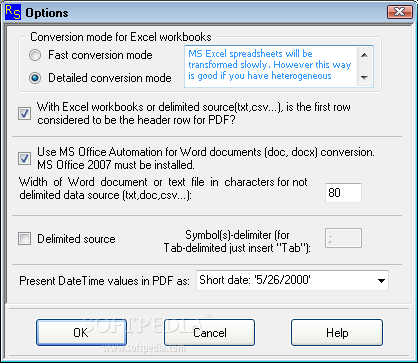This screenshot has height=363, width=418.
Task: Click 'Present DateTime values in PDF as:' label
Action: [x=104, y=281]
